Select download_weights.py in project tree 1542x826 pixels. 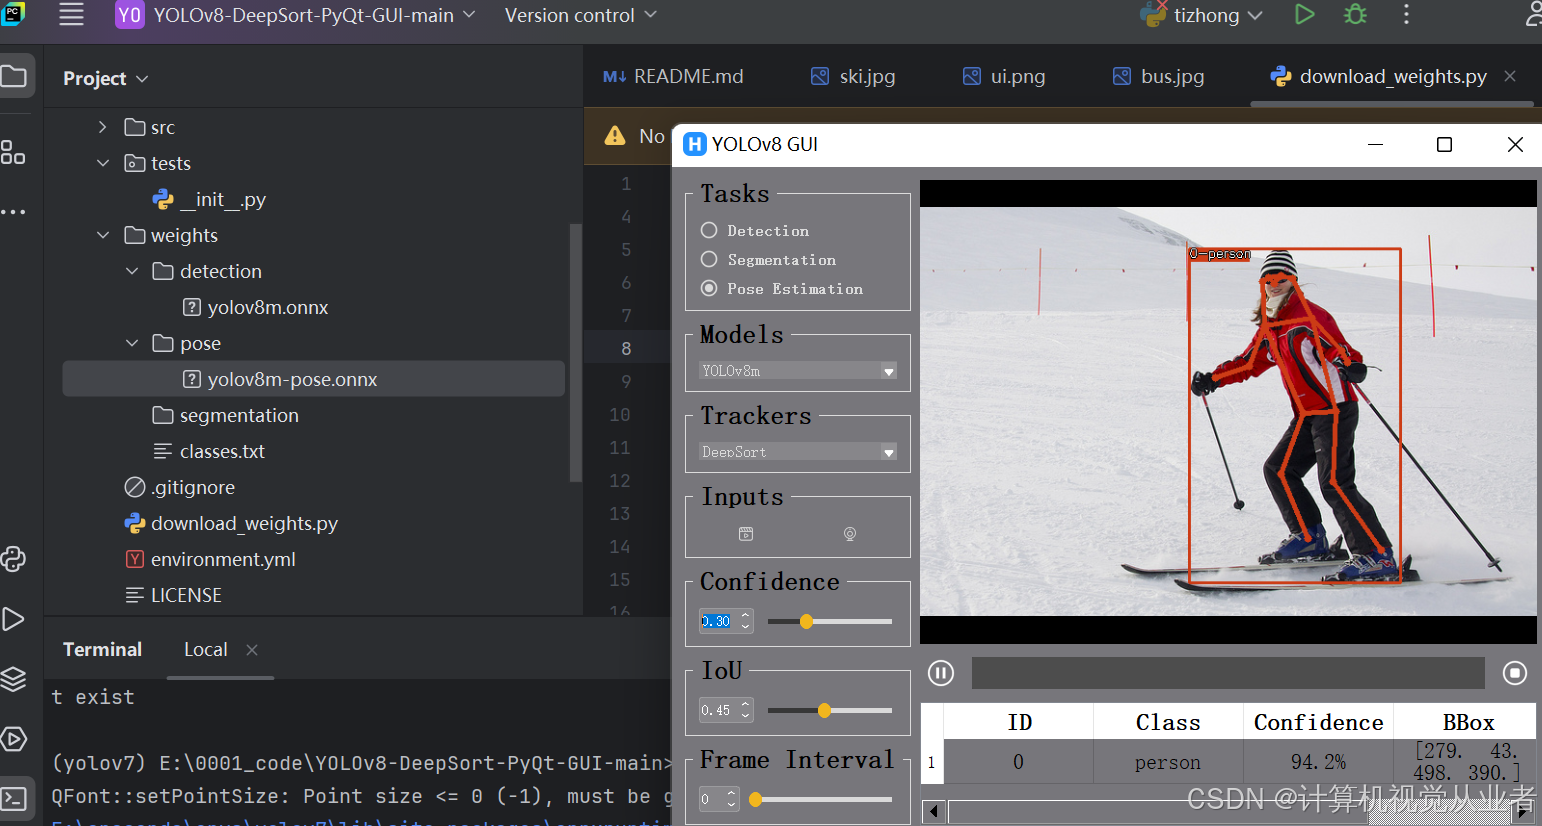click(231, 523)
